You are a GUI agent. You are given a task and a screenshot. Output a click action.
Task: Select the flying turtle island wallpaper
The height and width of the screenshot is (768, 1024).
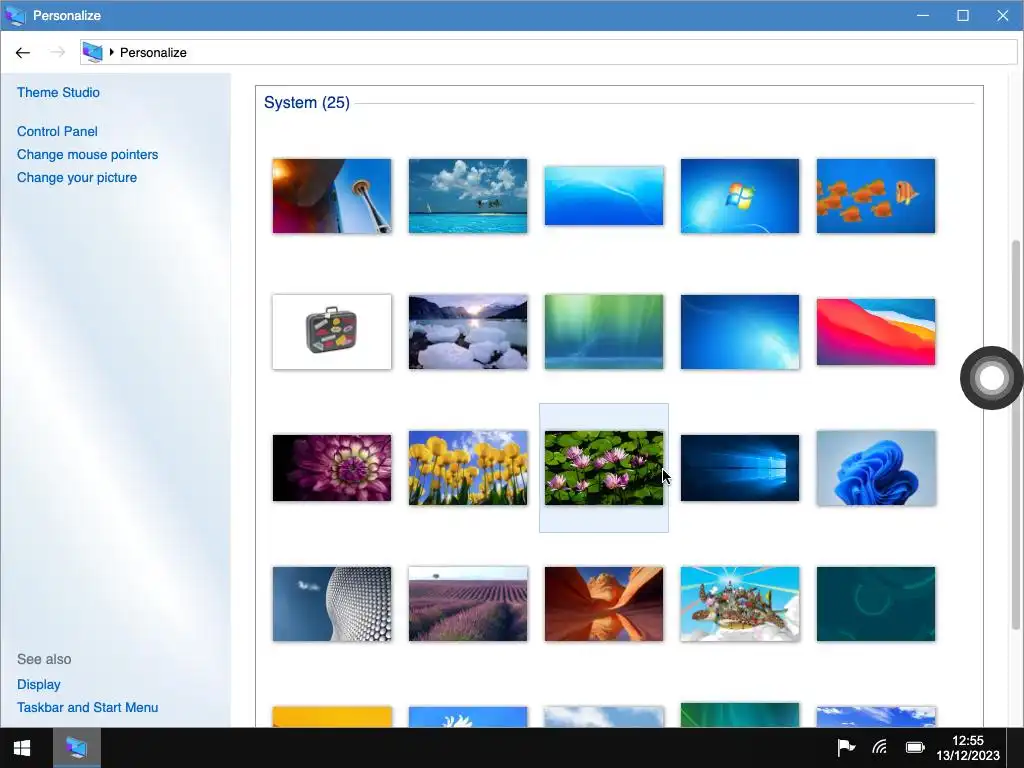(739, 604)
